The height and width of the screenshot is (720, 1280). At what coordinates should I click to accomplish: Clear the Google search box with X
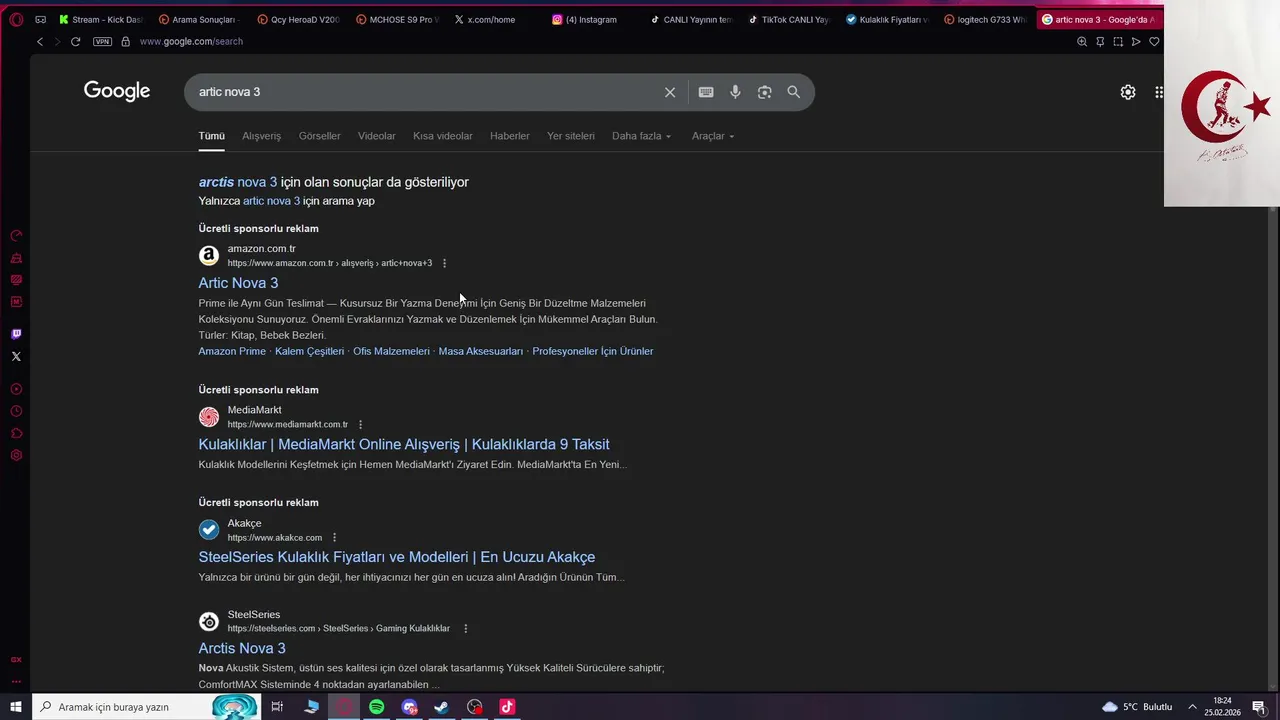(670, 92)
